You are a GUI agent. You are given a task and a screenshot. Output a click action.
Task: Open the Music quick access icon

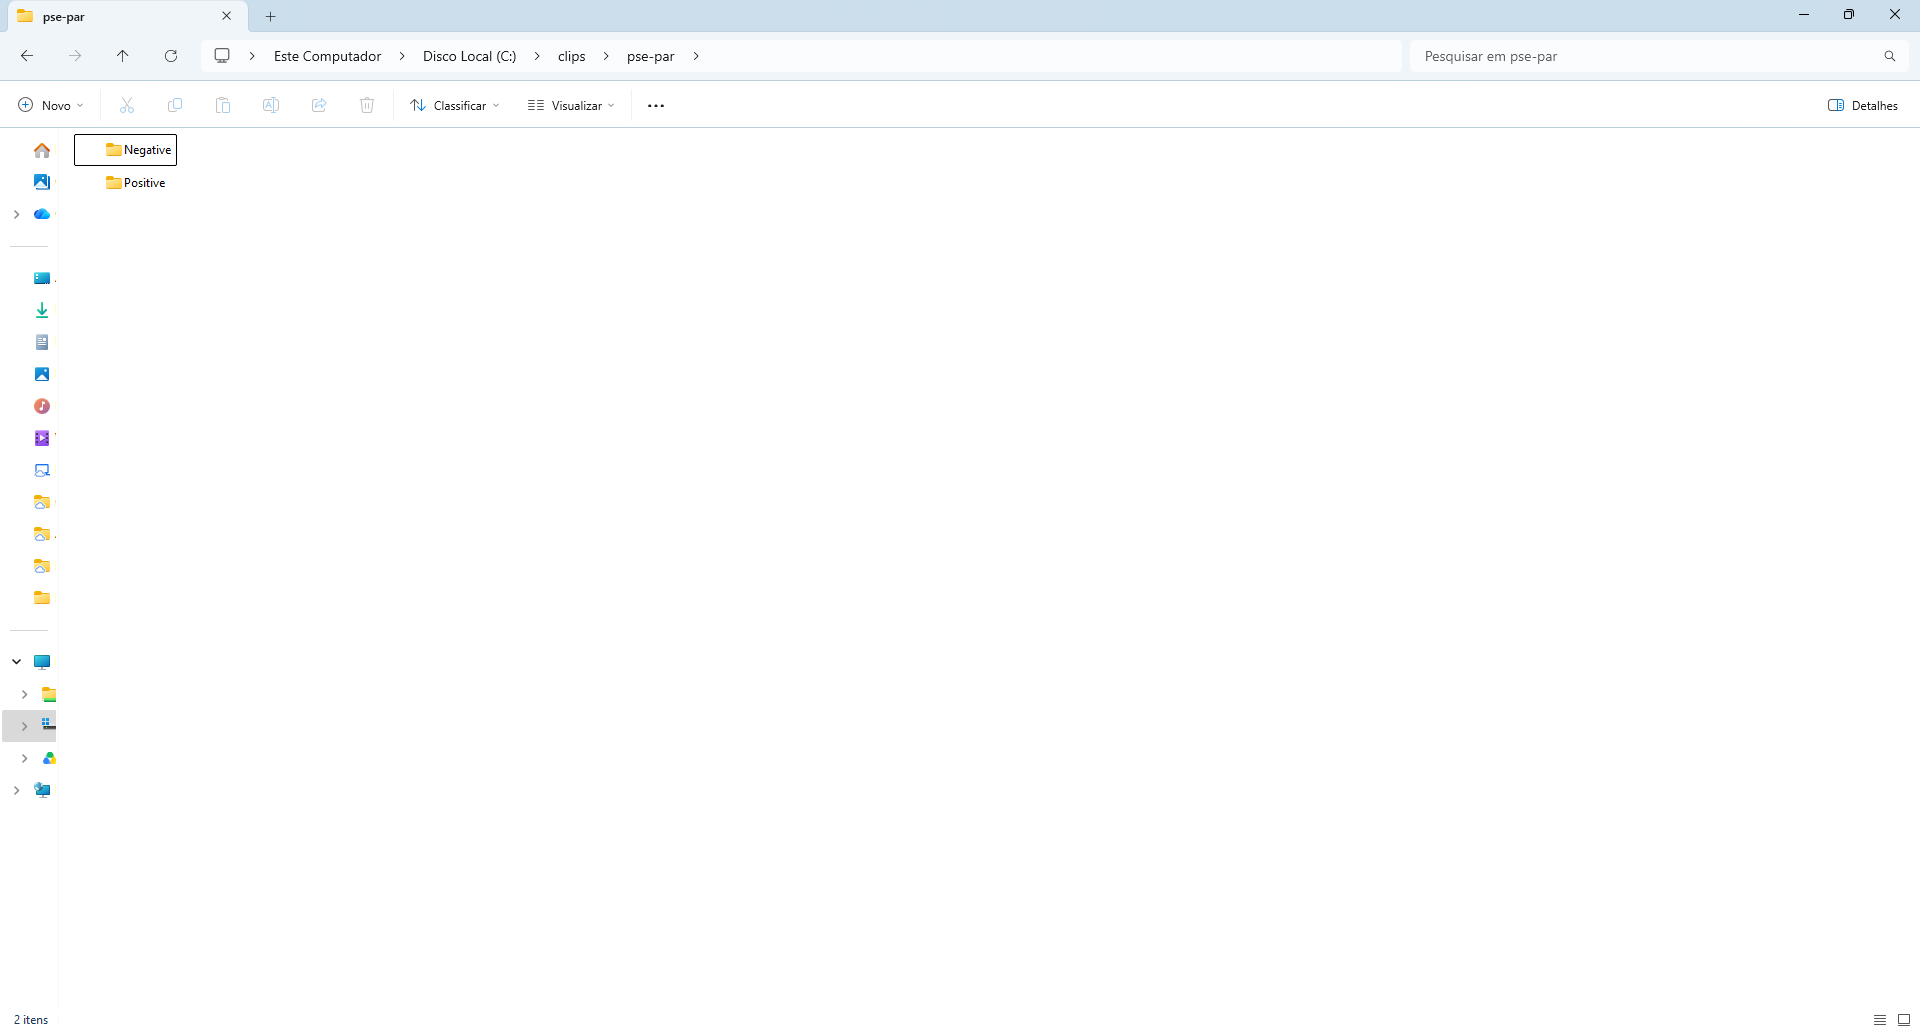[42, 406]
